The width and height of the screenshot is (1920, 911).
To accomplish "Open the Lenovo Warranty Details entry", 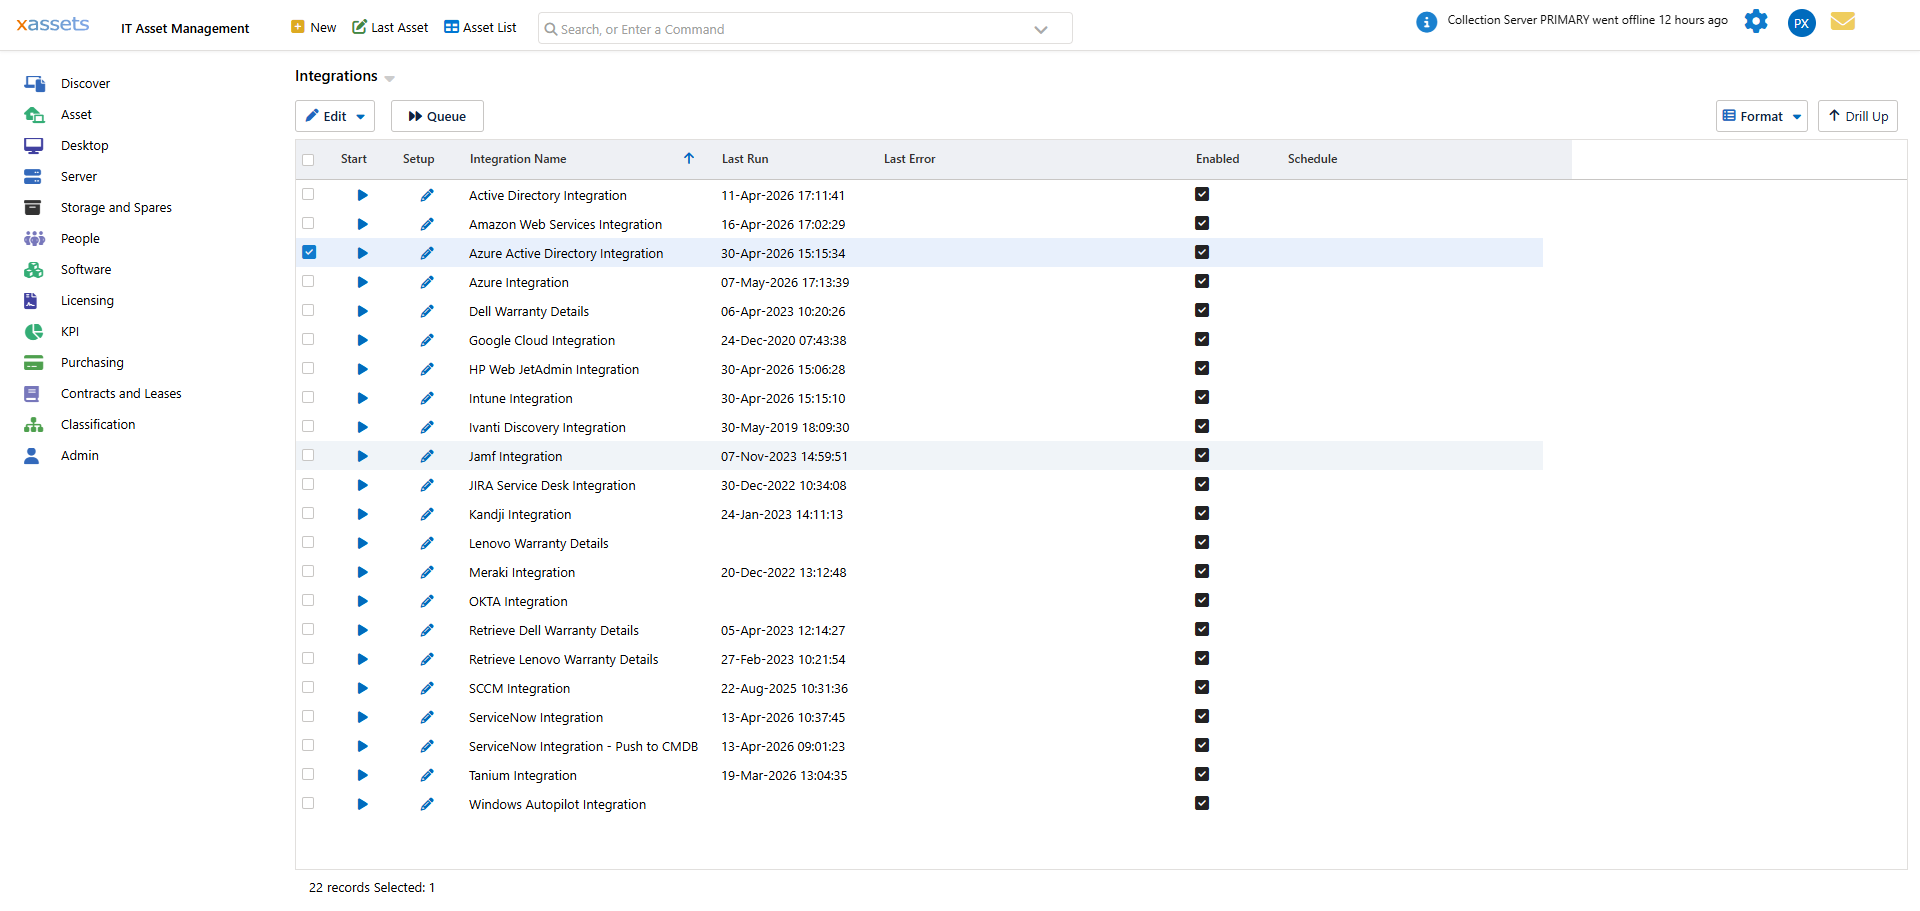I will 538,544.
